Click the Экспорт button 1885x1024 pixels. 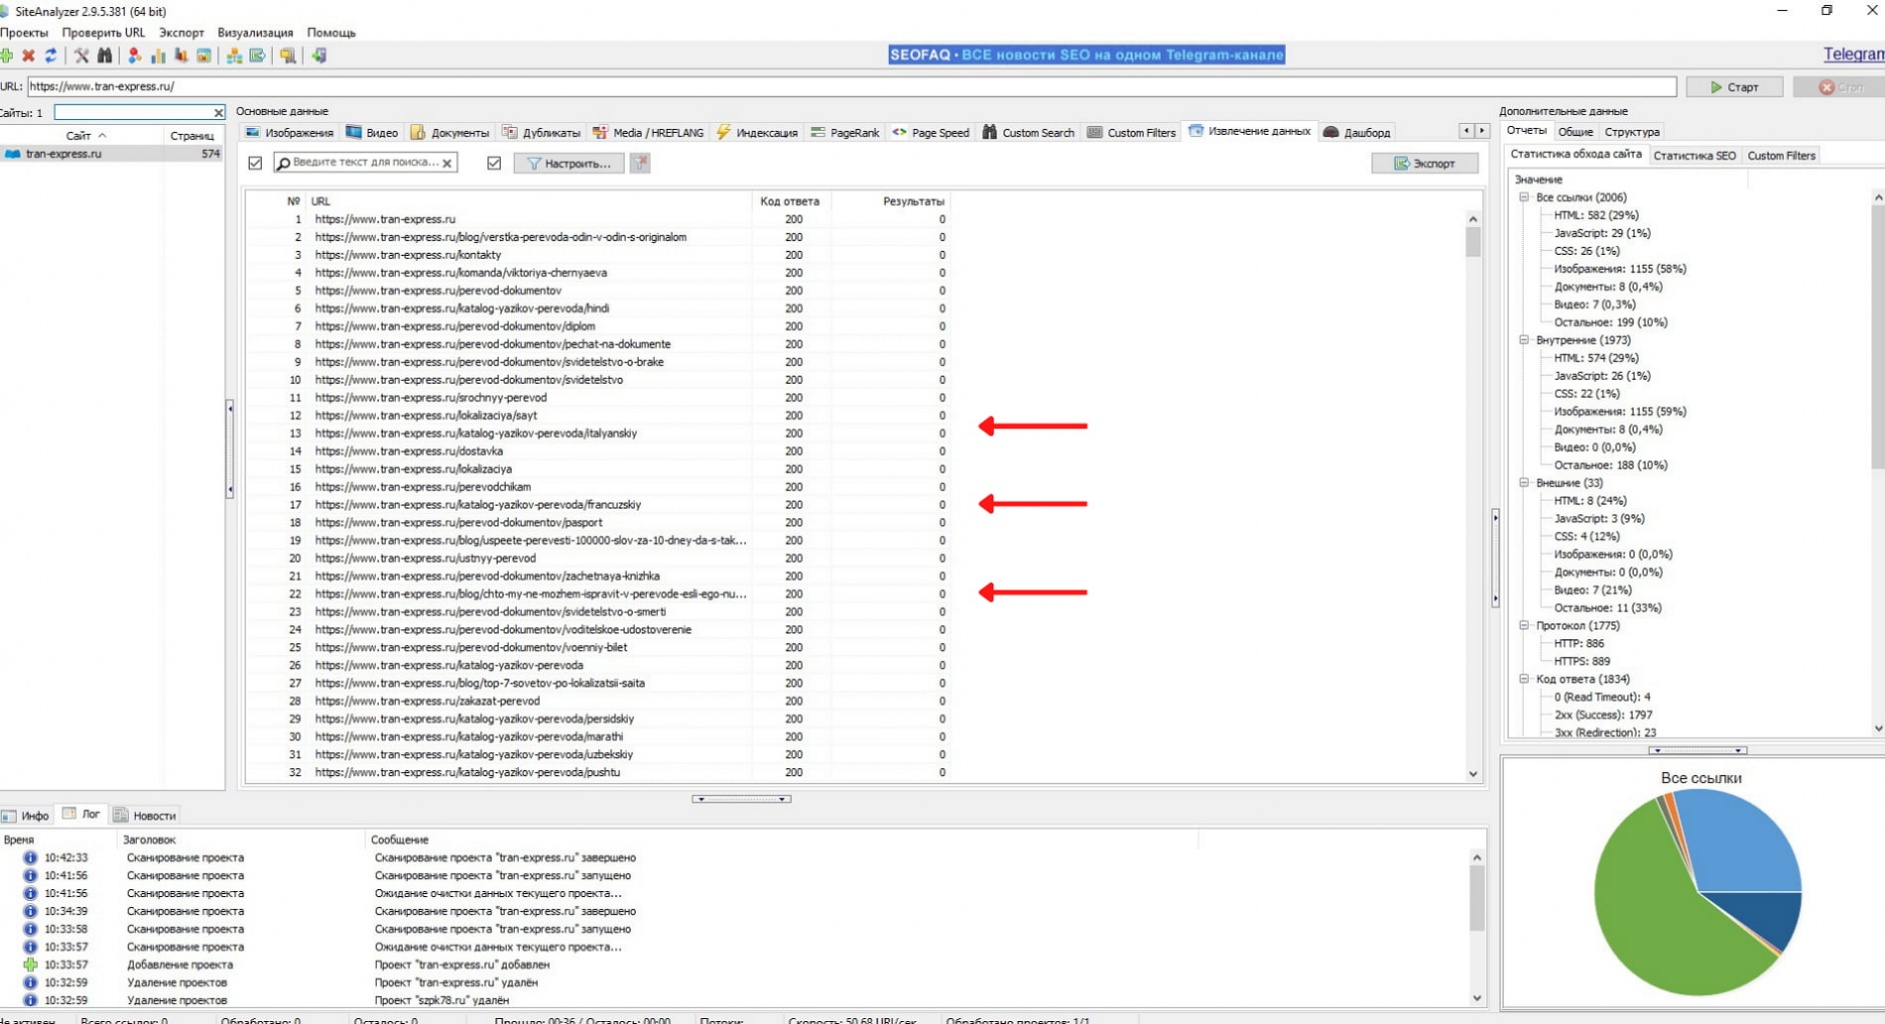(x=1425, y=163)
